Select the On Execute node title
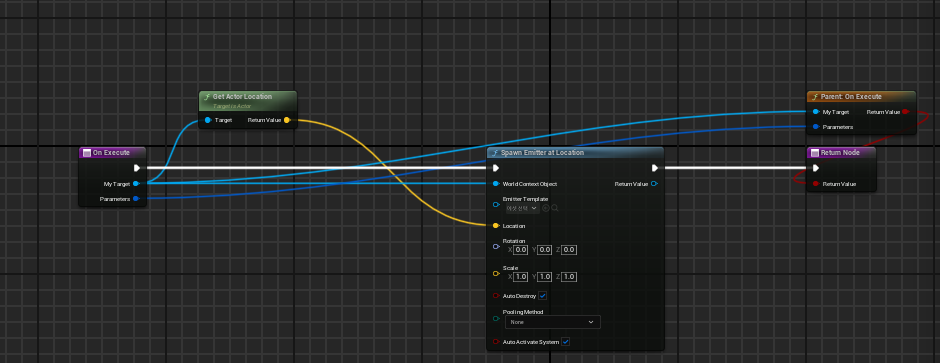 point(111,153)
